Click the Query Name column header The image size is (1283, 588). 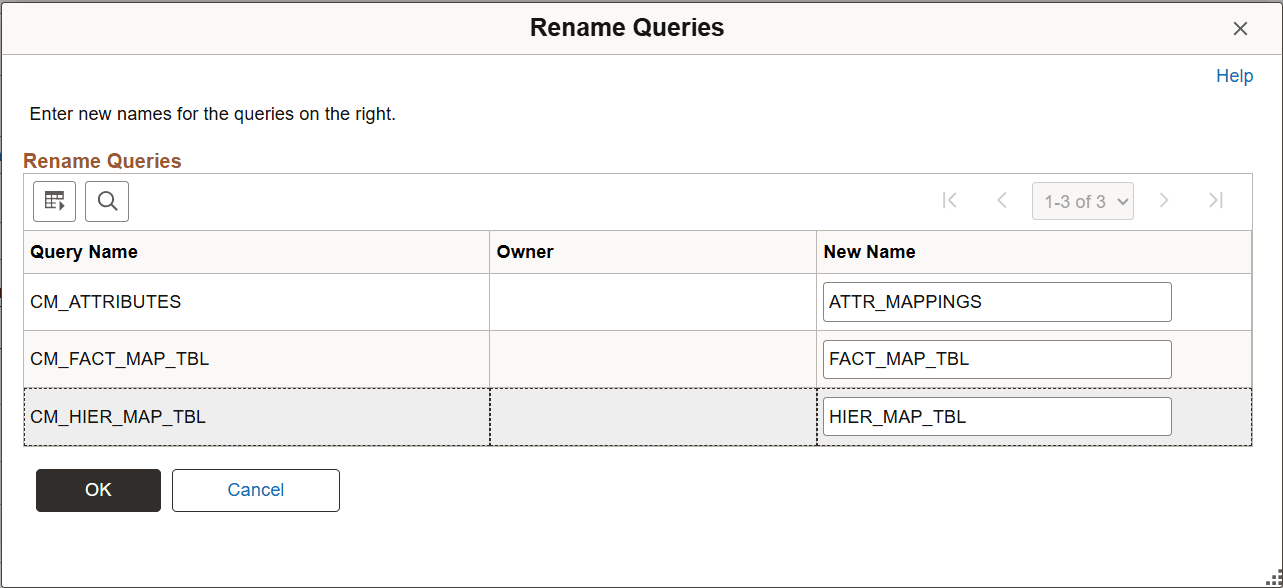[84, 252]
